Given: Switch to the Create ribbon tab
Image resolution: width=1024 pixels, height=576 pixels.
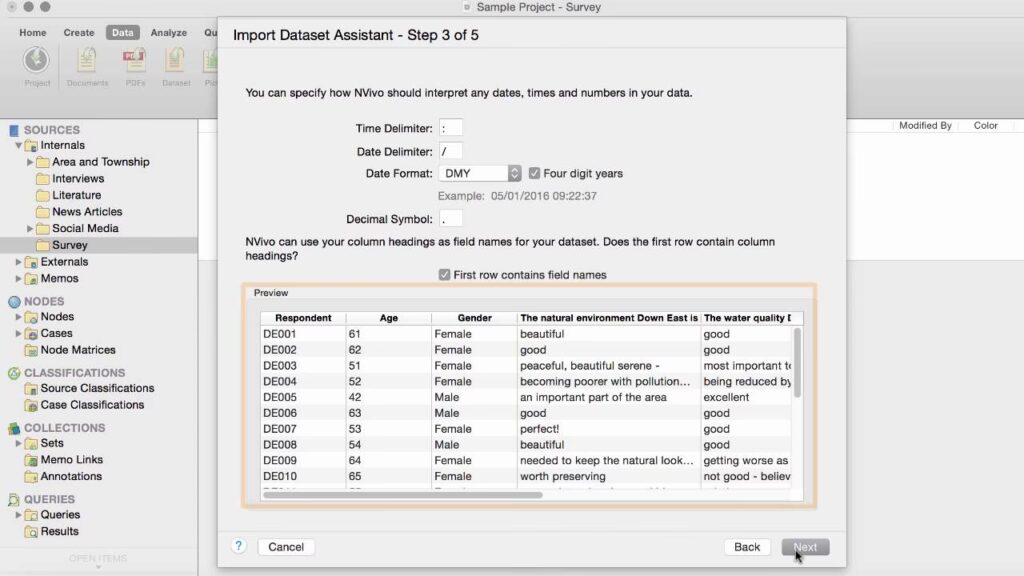Looking at the screenshot, I should pyautogui.click(x=79, y=32).
